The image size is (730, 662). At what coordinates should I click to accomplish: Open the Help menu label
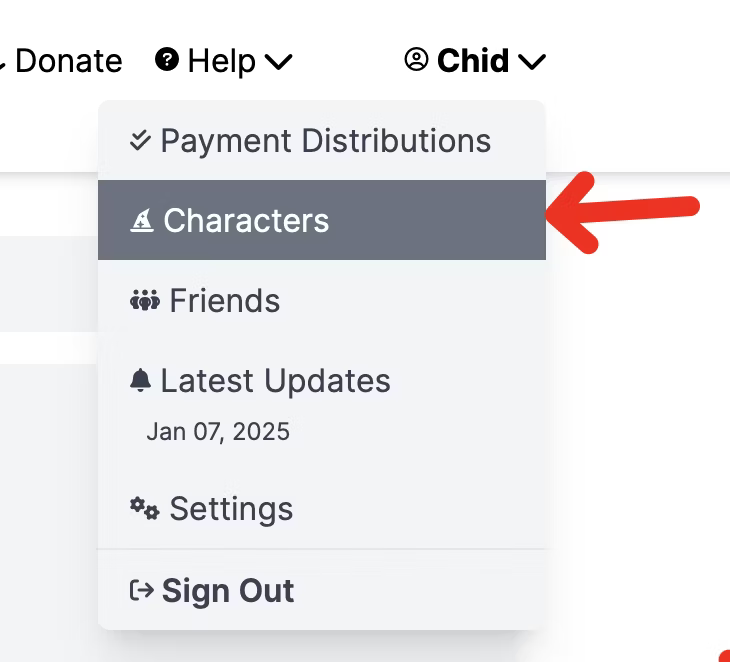(x=222, y=61)
